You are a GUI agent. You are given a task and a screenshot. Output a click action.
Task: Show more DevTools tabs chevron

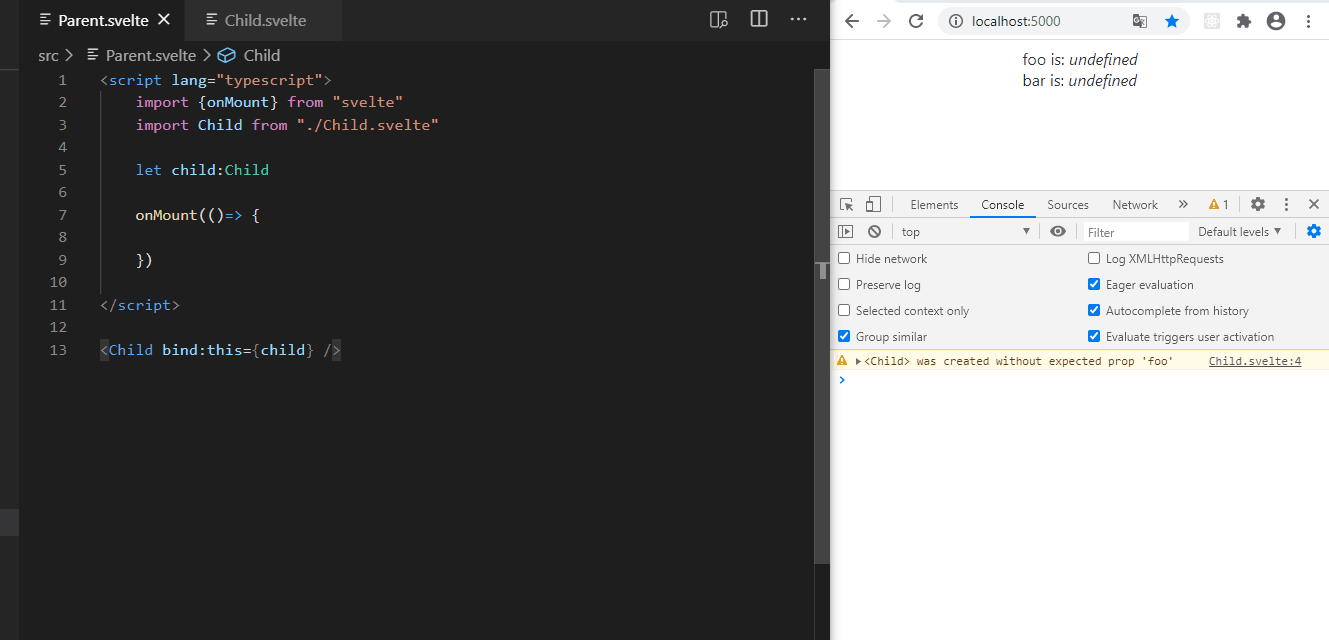[1183, 204]
